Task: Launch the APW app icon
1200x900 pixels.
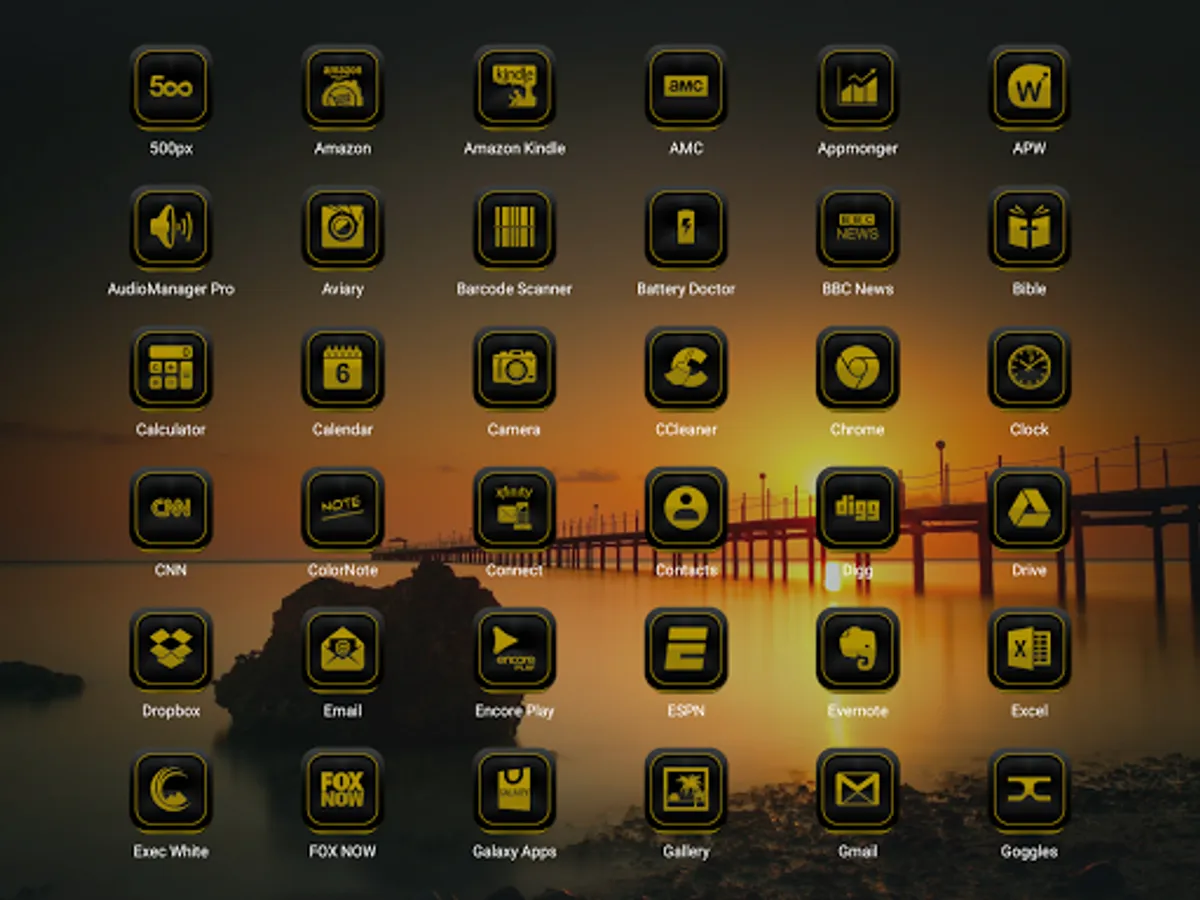Action: point(1029,87)
